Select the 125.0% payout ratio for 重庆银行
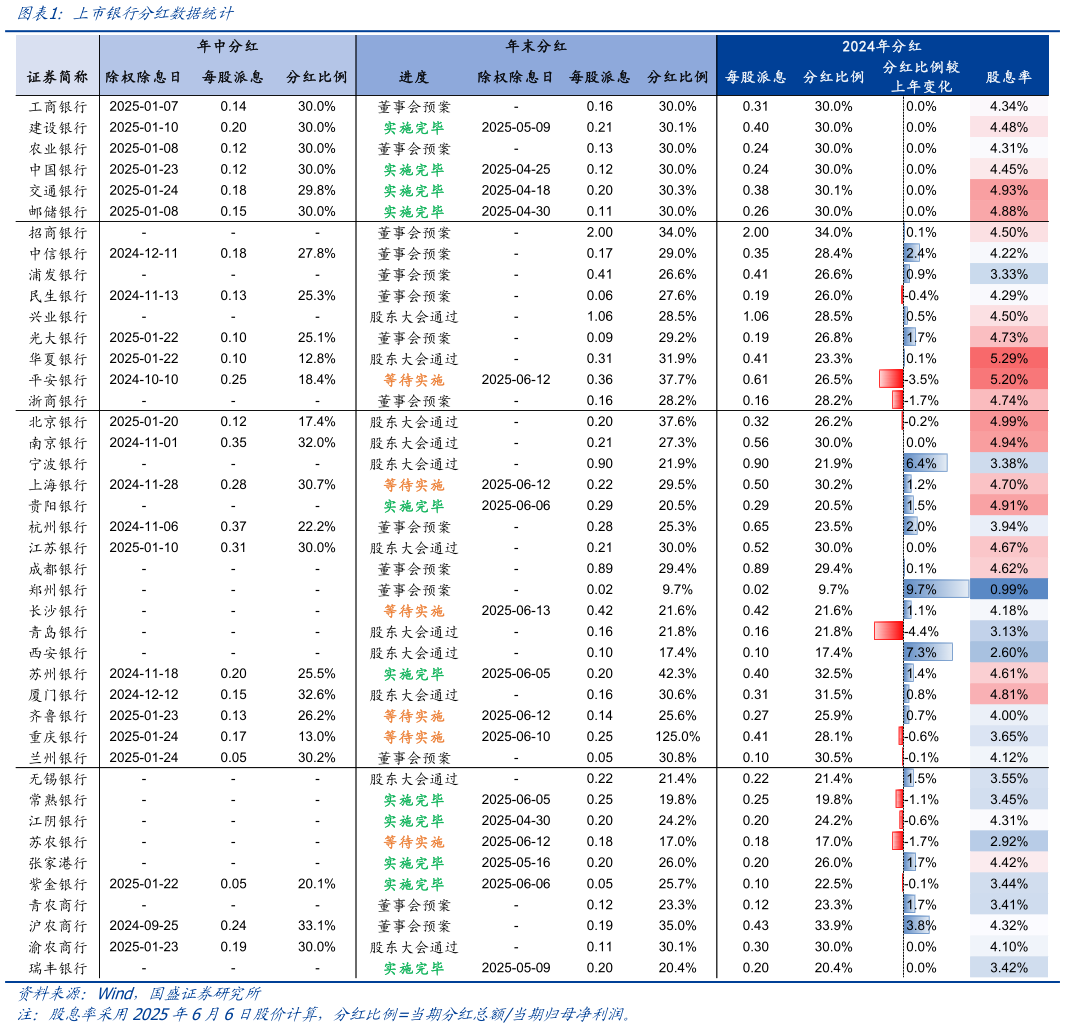1065x1028 pixels. 677,737
